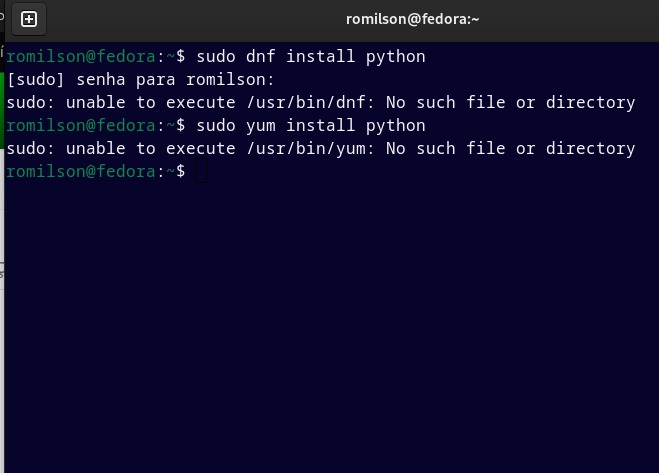Click the word python in dnf command
The width and height of the screenshot is (659, 473).
pos(395,57)
